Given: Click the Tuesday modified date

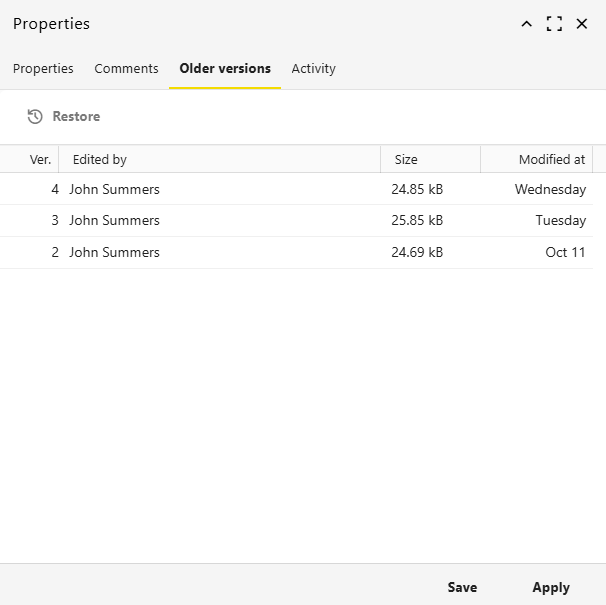Looking at the screenshot, I should click(561, 220).
